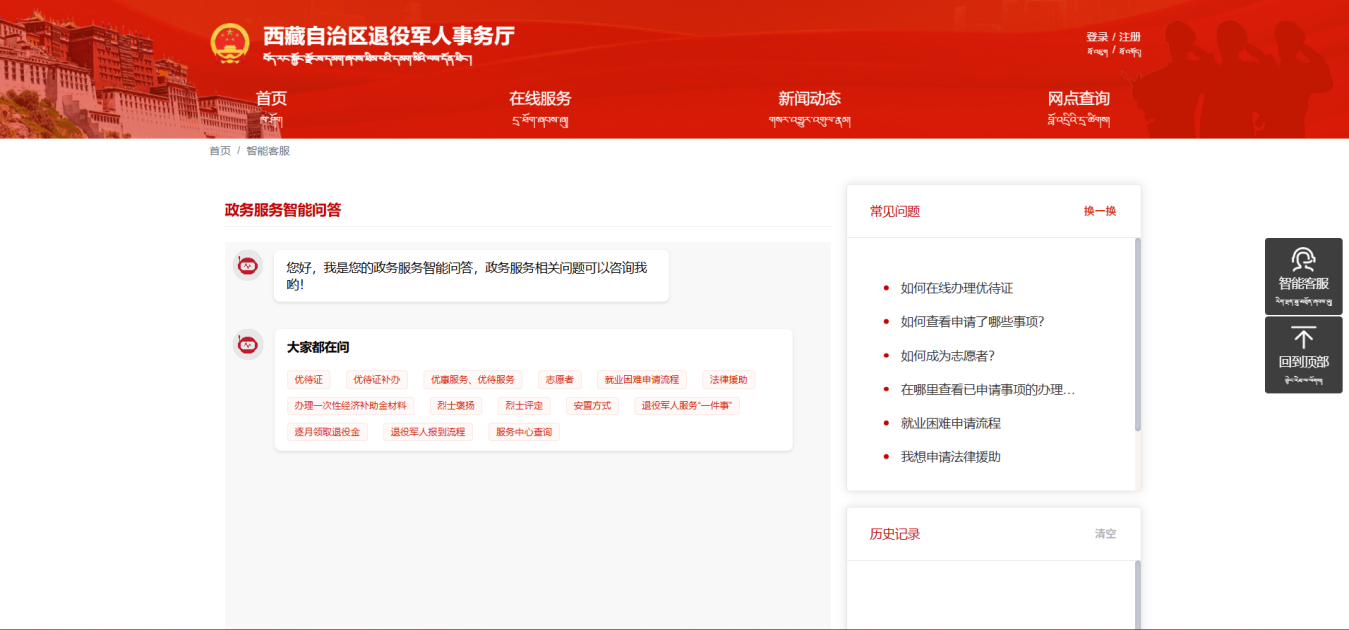Open FAQ item 我想申请法律援助
This screenshot has width=1349, height=630.
pos(950,456)
